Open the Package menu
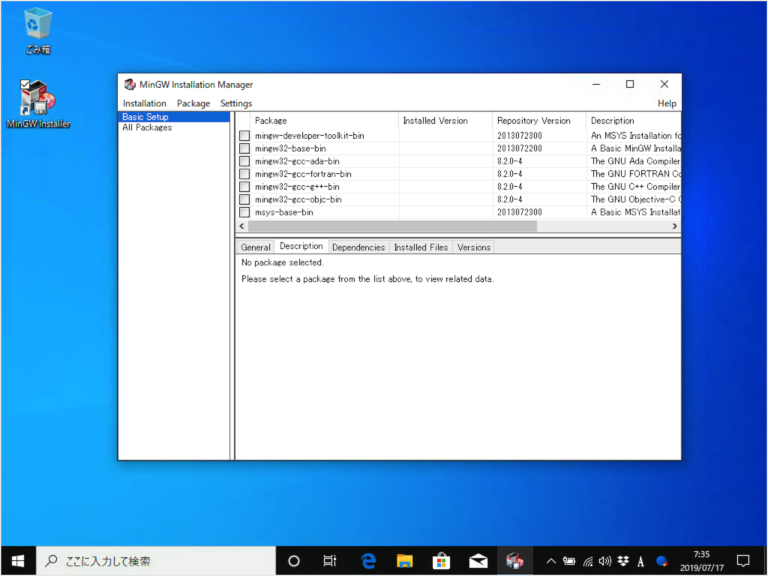Screen dimensions: 768x576 pos(193,103)
